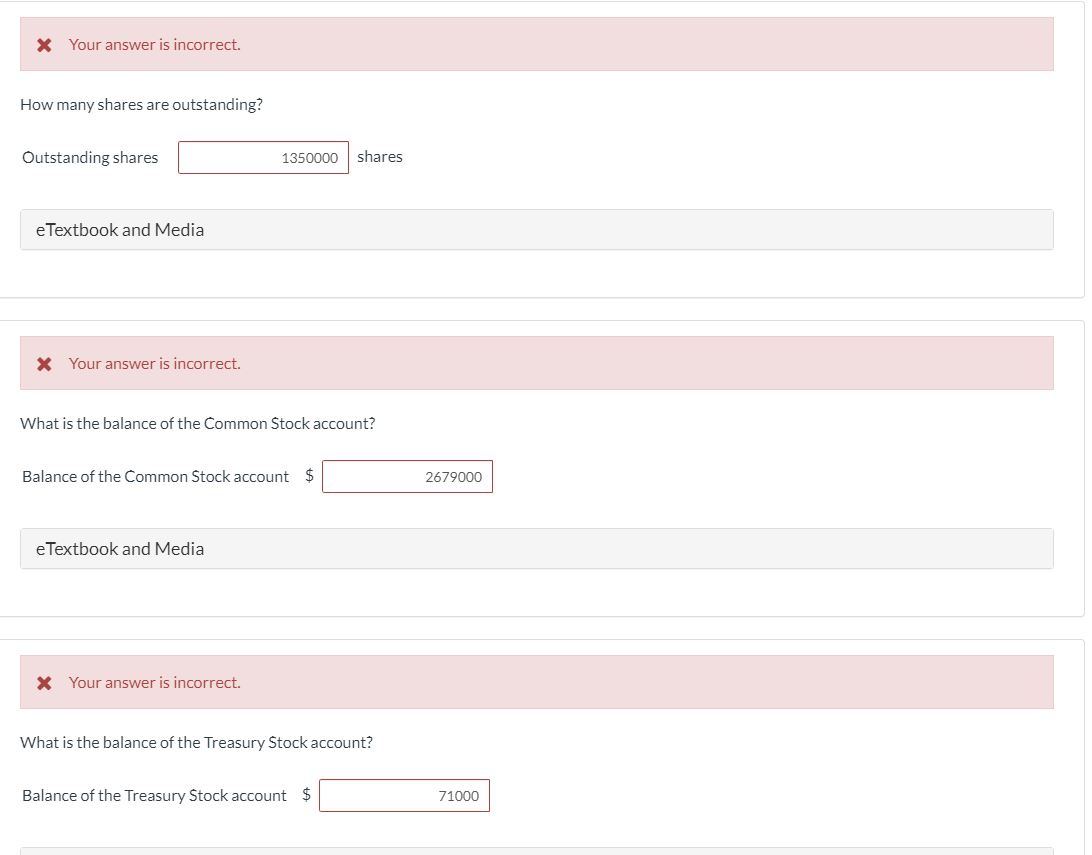This screenshot has height=855, width=1092.
Task: Click the red X icon above Common Stock question
Action: pos(44,364)
